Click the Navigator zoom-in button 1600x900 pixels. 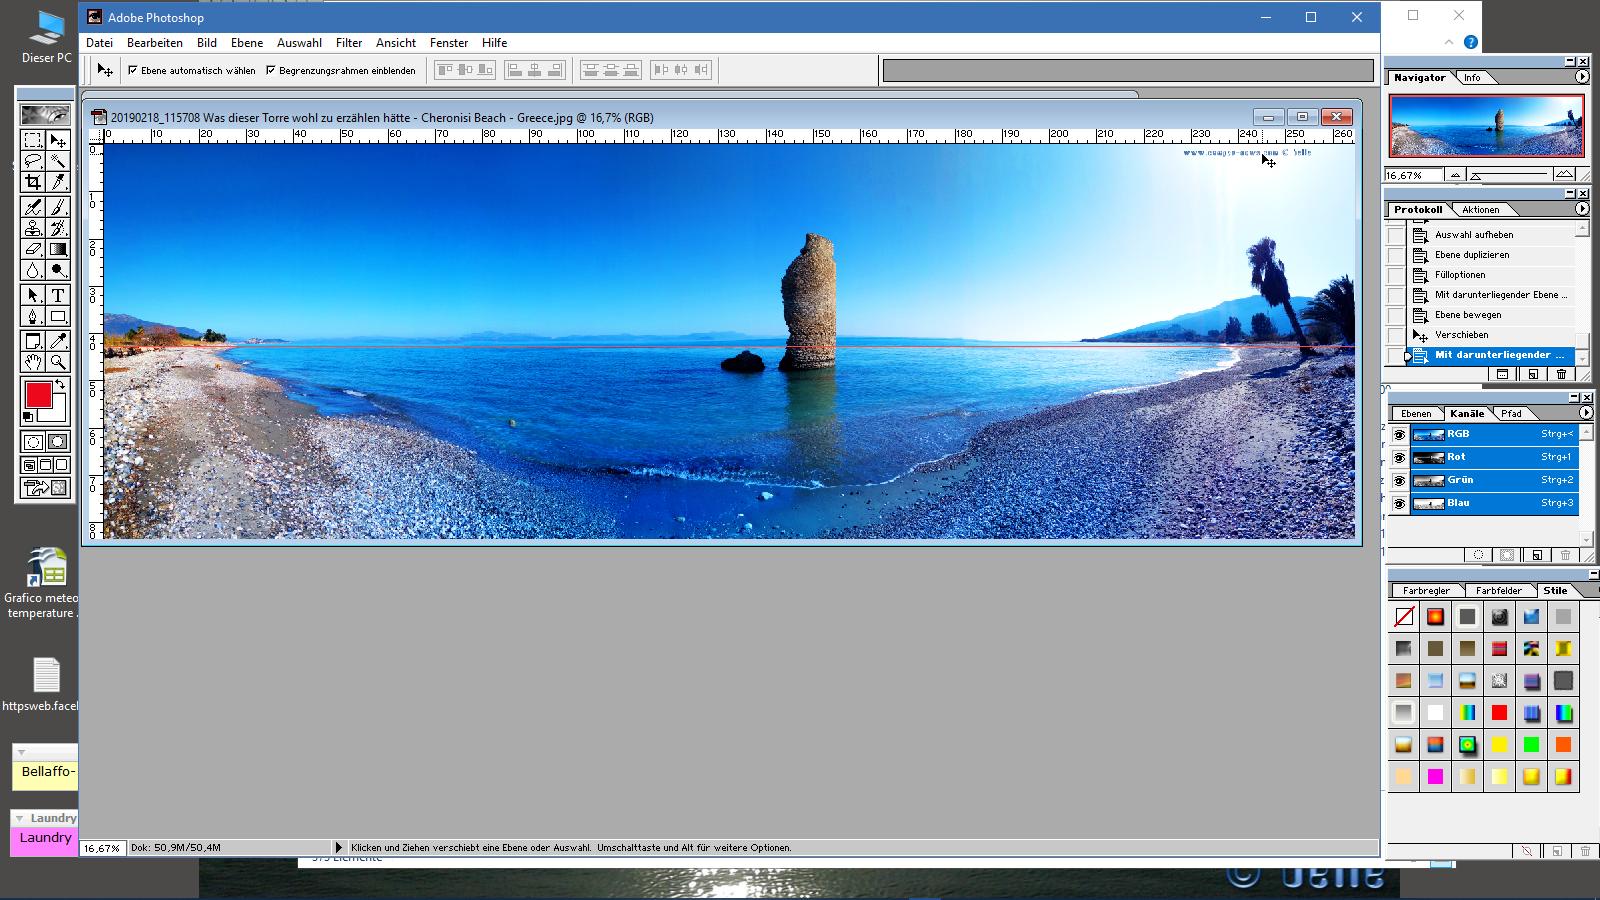1564,175
